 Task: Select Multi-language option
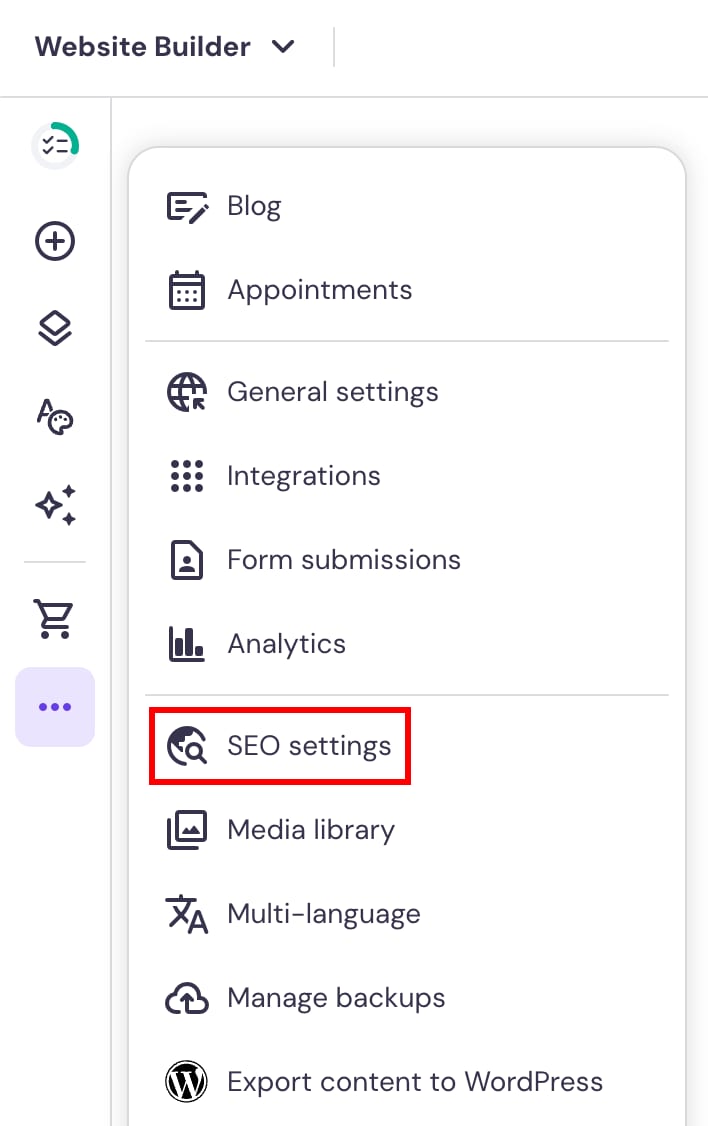[406, 914]
